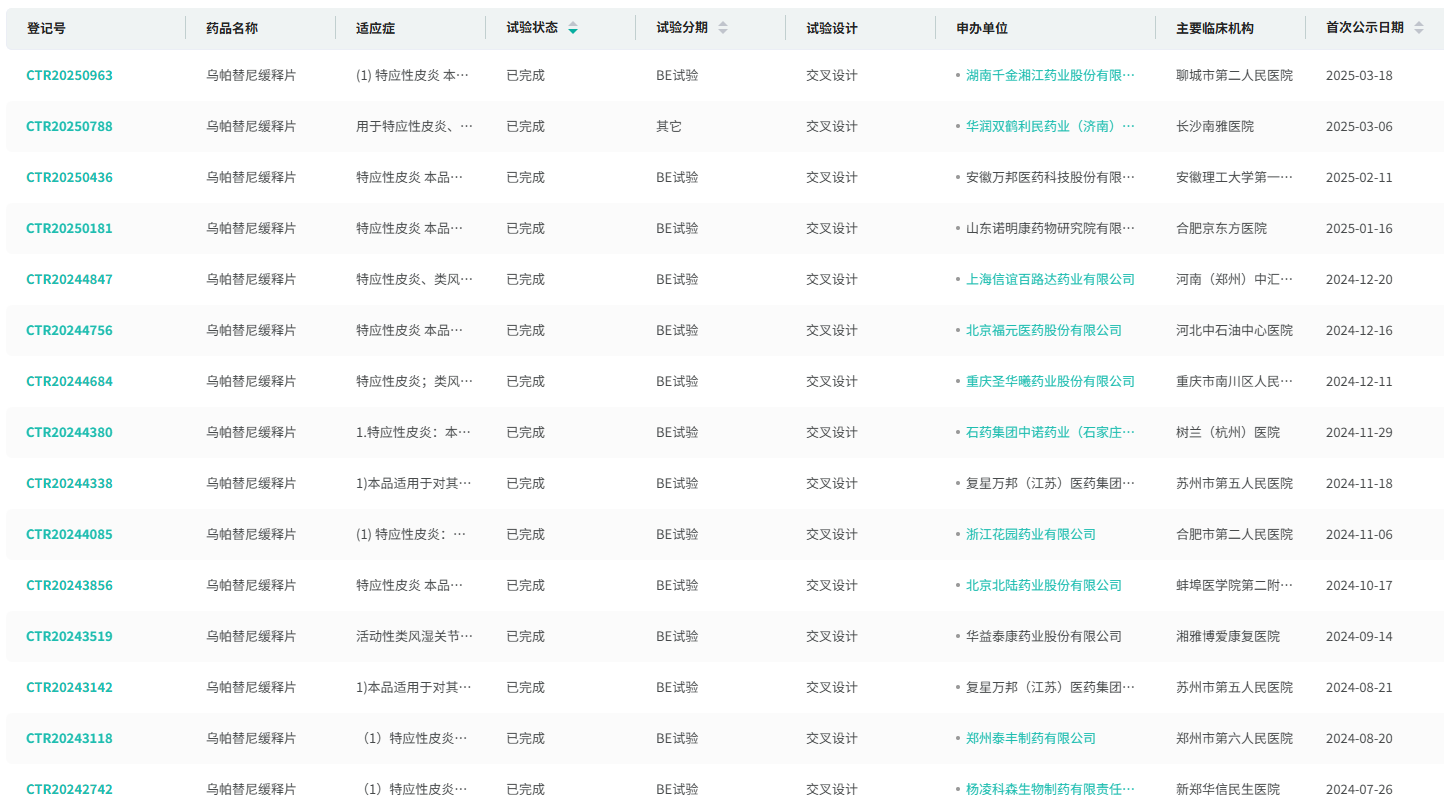Image resolution: width=1444 pixels, height=808 pixels.
Task: Select sponsor 安徽万邦医药科技股份有限… cell
Action: point(1050,177)
